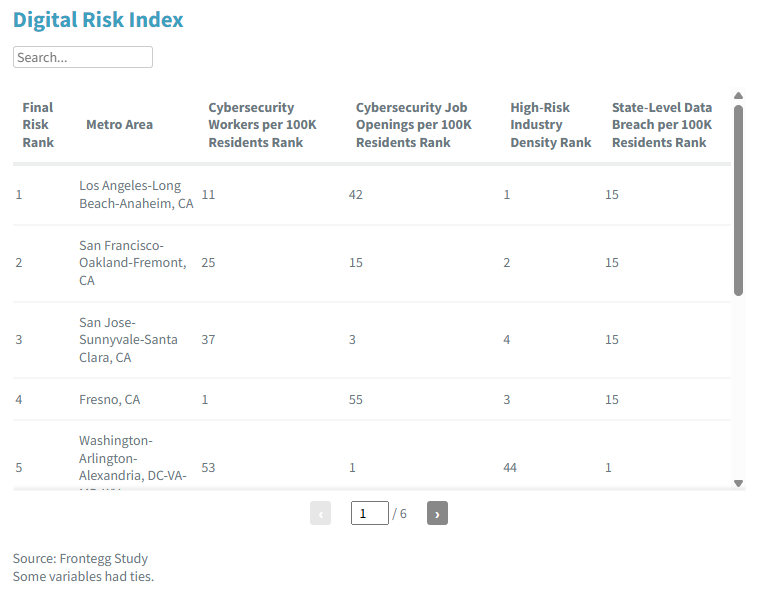
Task: Select the San Francisco-Oakland-Fremont metro cell
Action: (132, 263)
